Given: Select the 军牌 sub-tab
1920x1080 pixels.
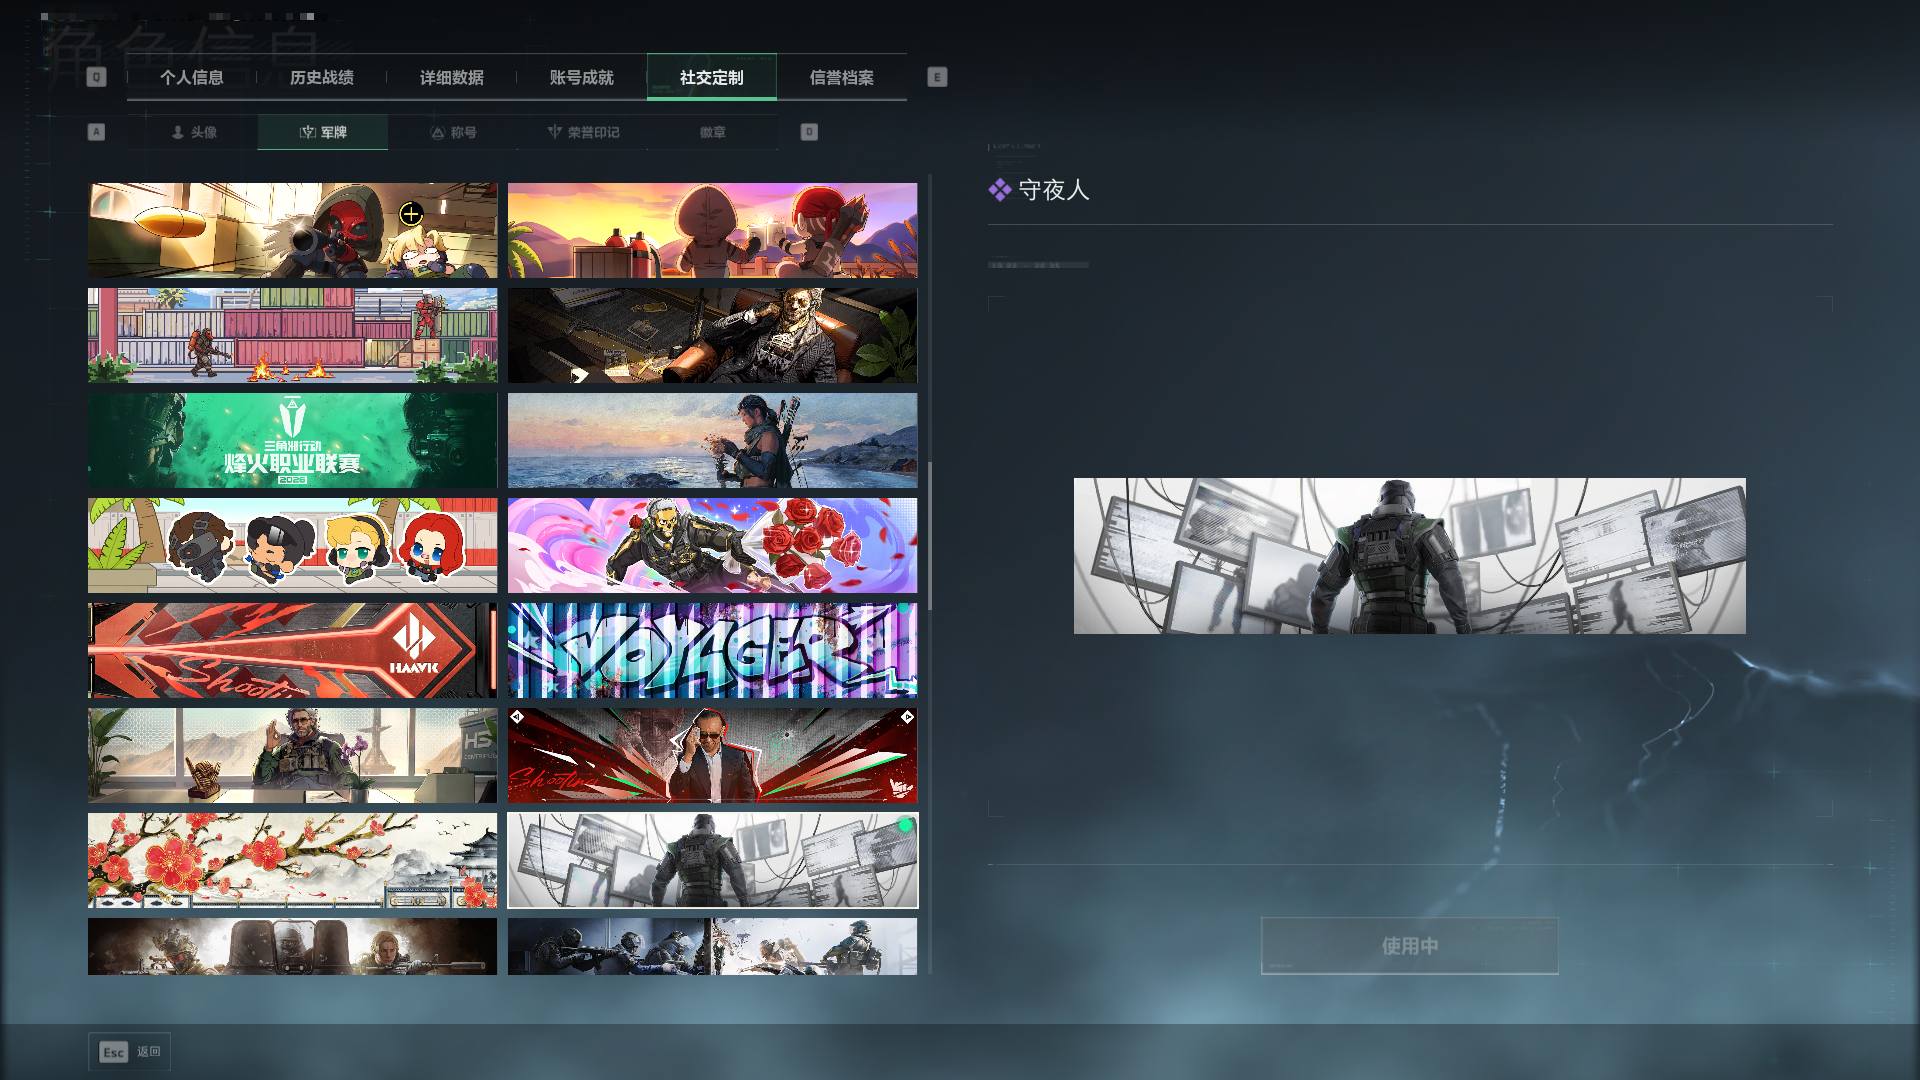Looking at the screenshot, I should click(323, 132).
